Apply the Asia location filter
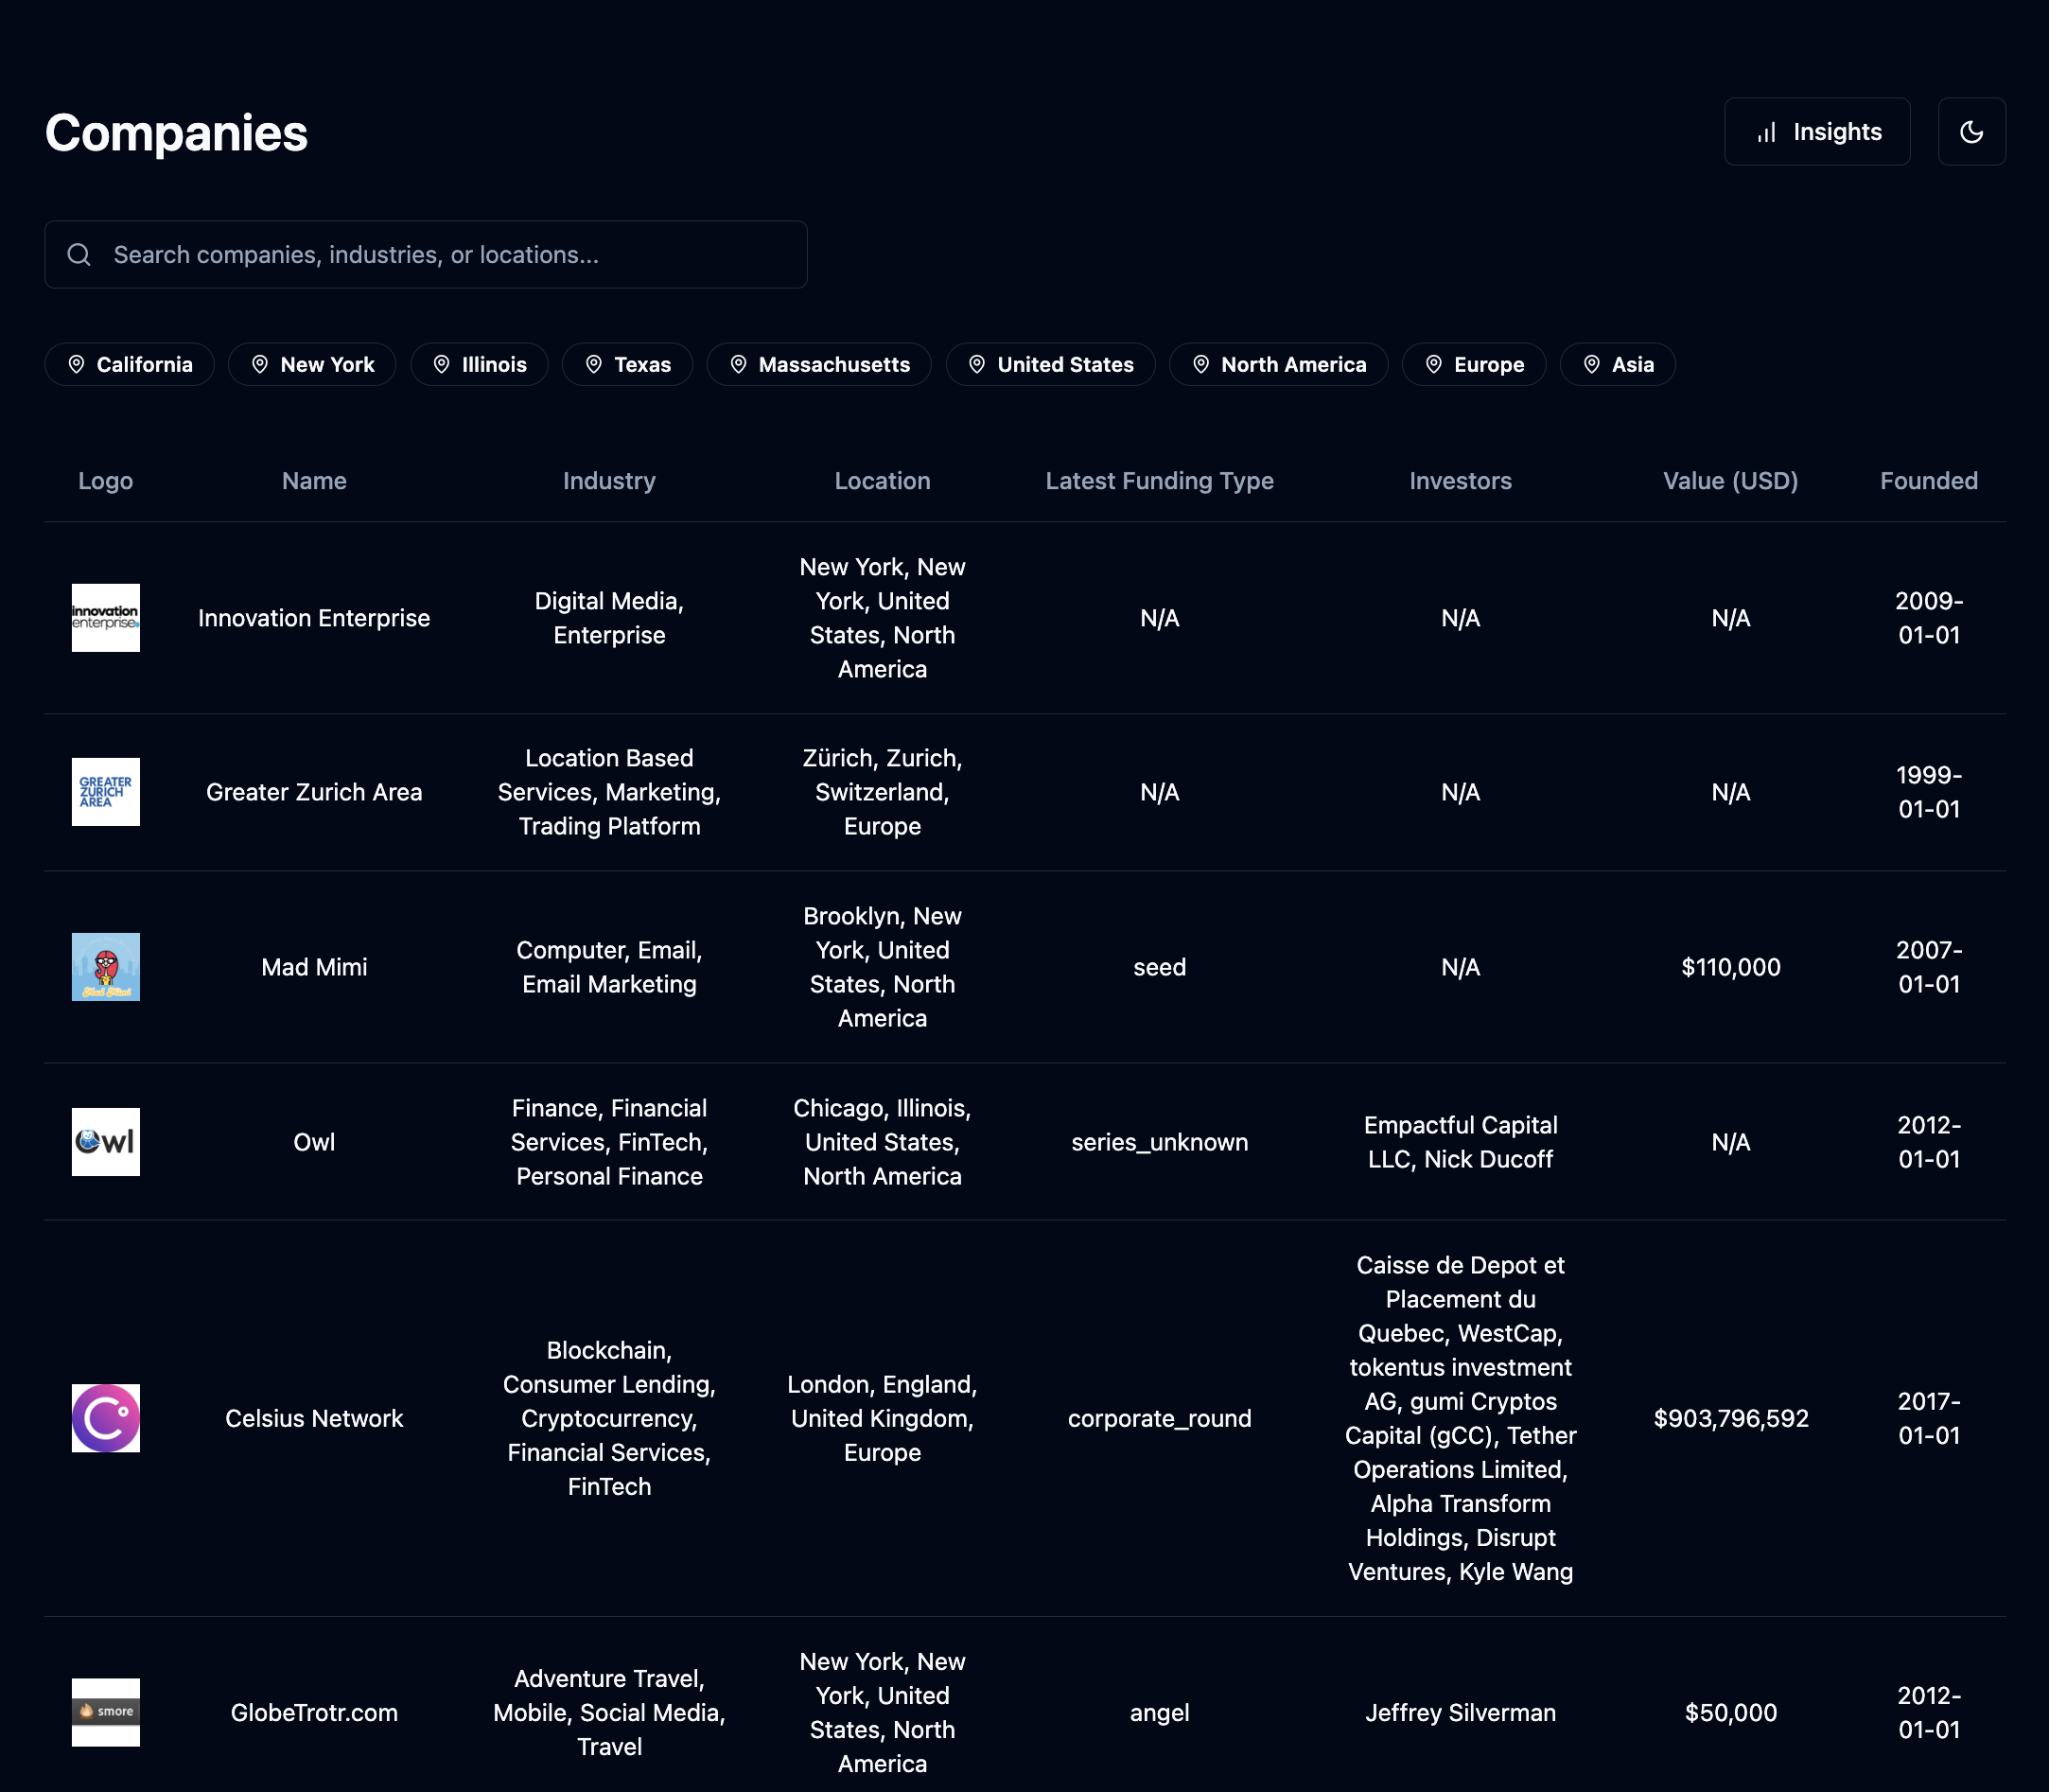The height and width of the screenshot is (1792, 2049). (x=1617, y=365)
